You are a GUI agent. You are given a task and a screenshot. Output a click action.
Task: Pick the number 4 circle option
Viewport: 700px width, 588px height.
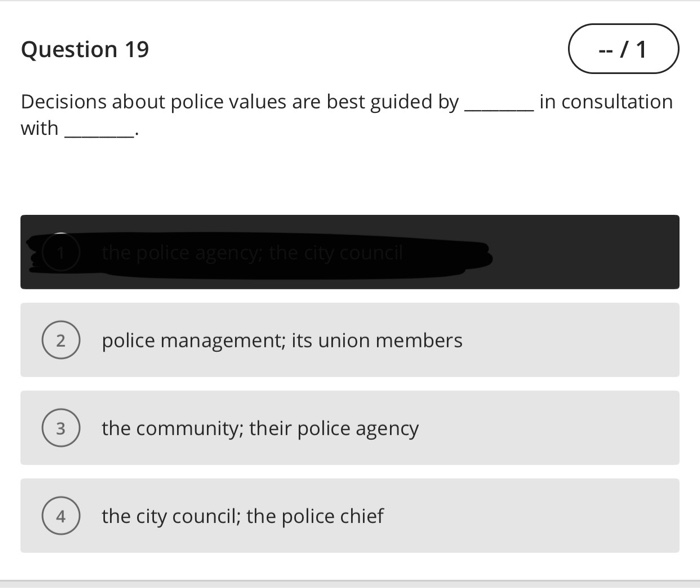tap(60, 517)
